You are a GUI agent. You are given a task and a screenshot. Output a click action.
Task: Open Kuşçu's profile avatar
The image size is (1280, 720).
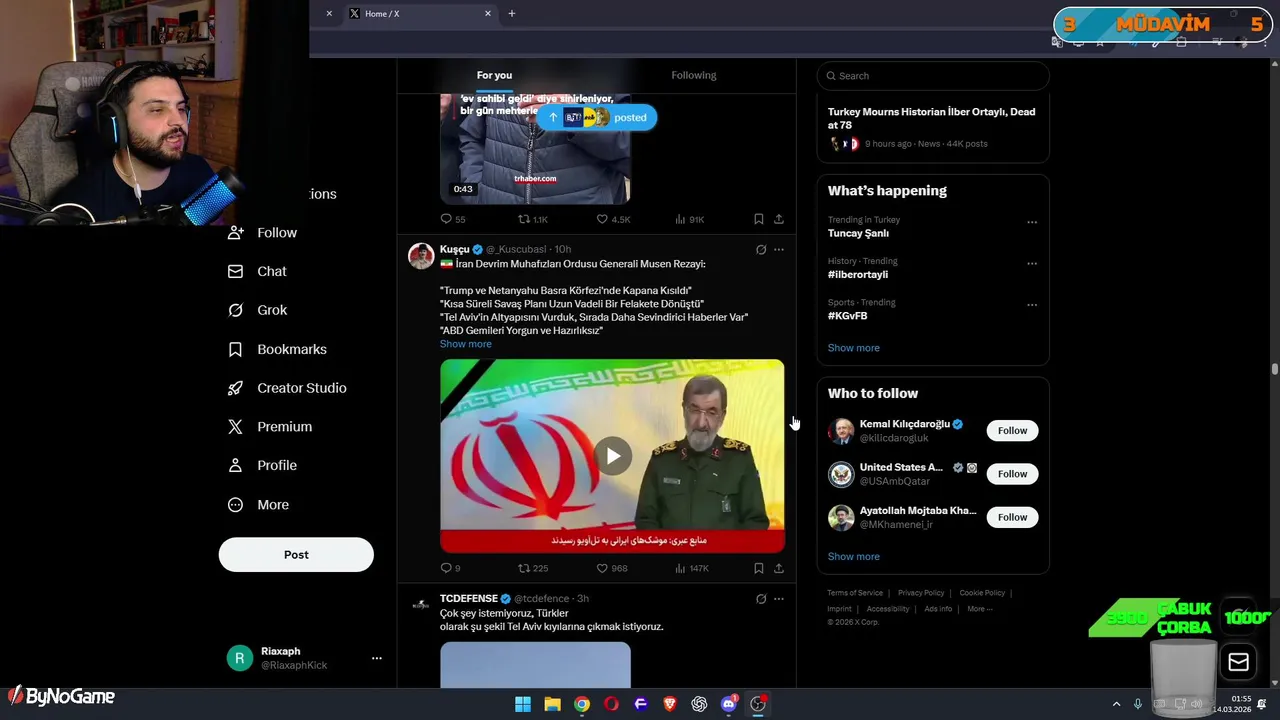421,256
